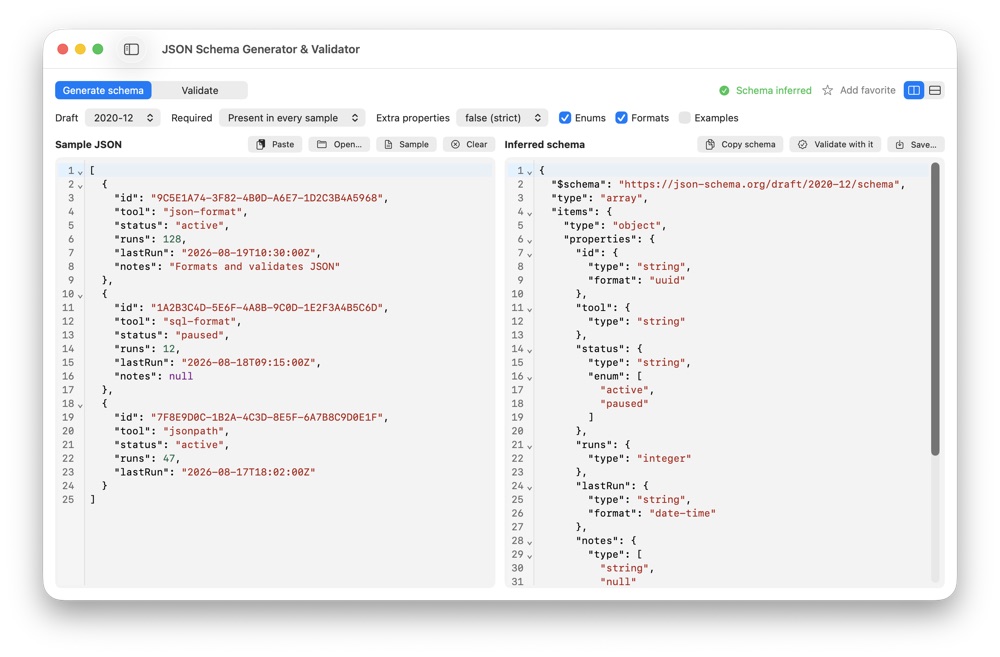Click Copy schema button

[x=740, y=144]
